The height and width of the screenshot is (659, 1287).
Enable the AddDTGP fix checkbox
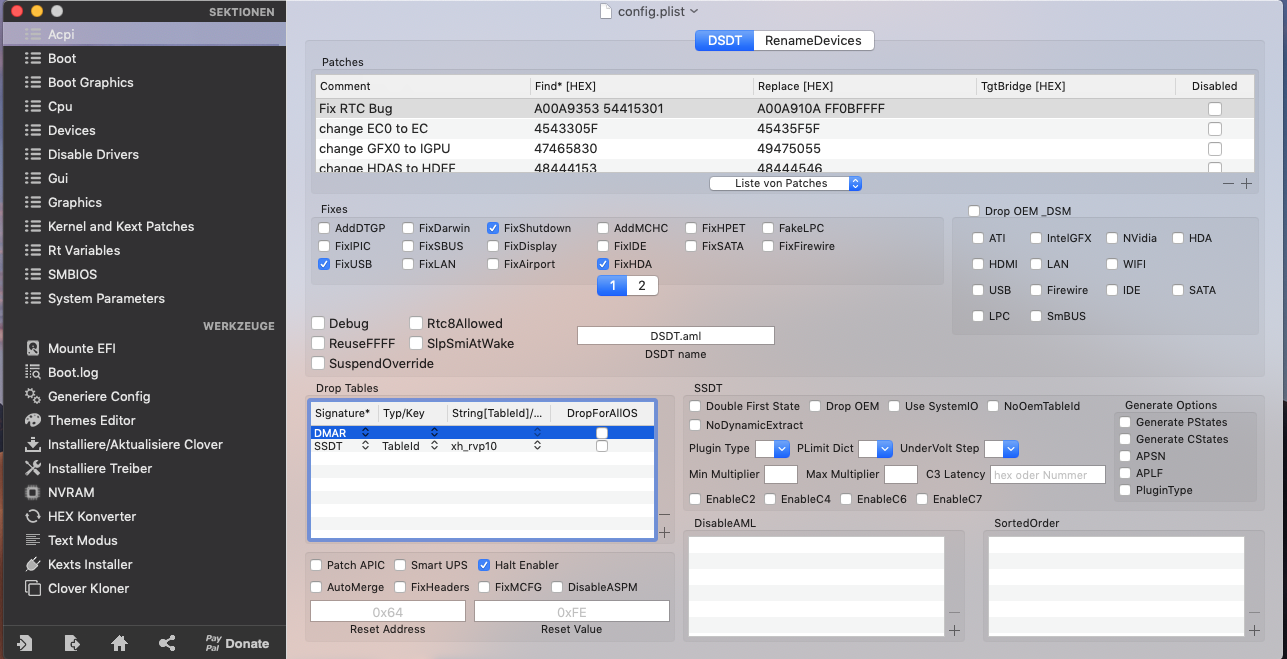324,228
